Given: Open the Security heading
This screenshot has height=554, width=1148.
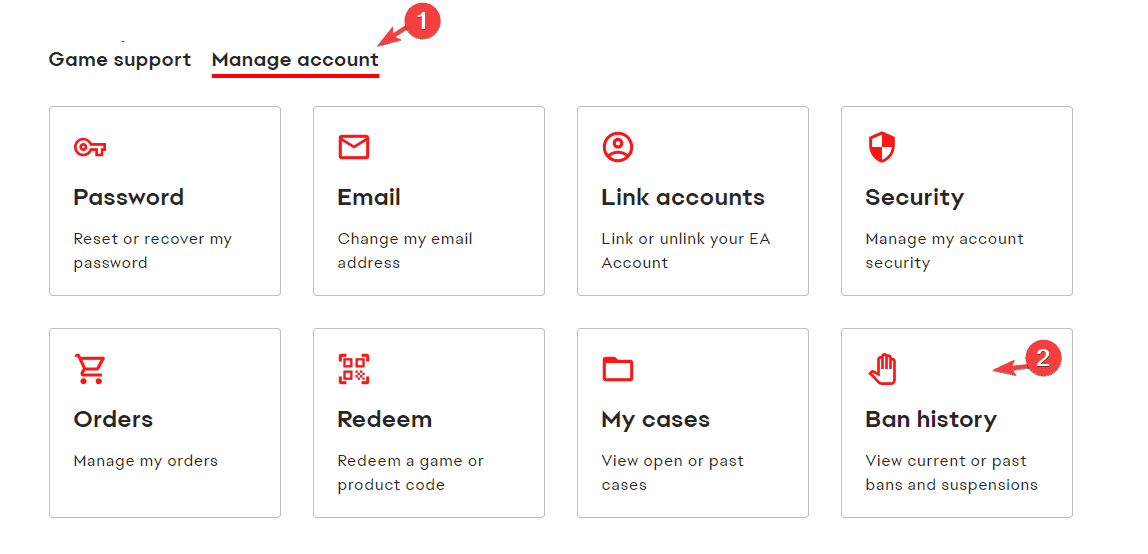Looking at the screenshot, I should [914, 197].
